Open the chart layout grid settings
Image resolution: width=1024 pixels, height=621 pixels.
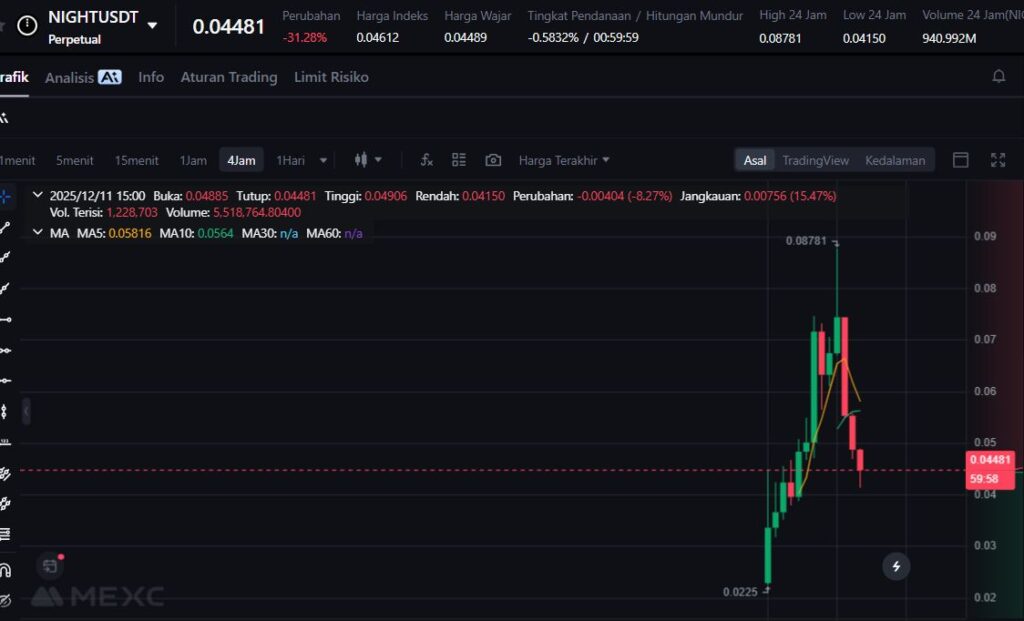click(x=459, y=160)
